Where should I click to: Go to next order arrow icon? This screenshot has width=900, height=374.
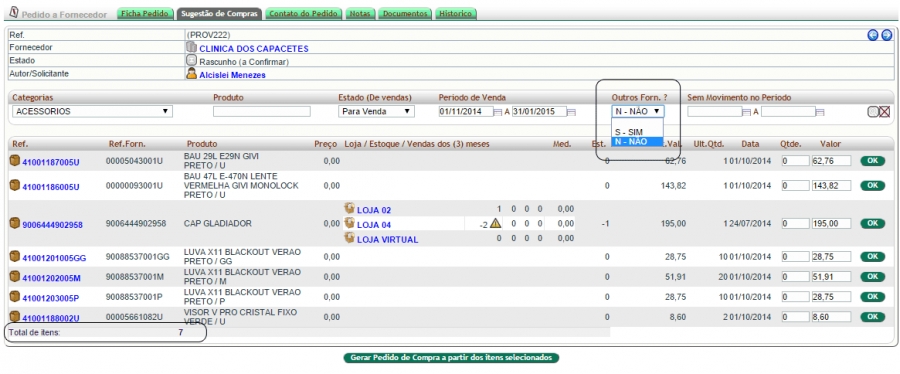(x=886, y=36)
